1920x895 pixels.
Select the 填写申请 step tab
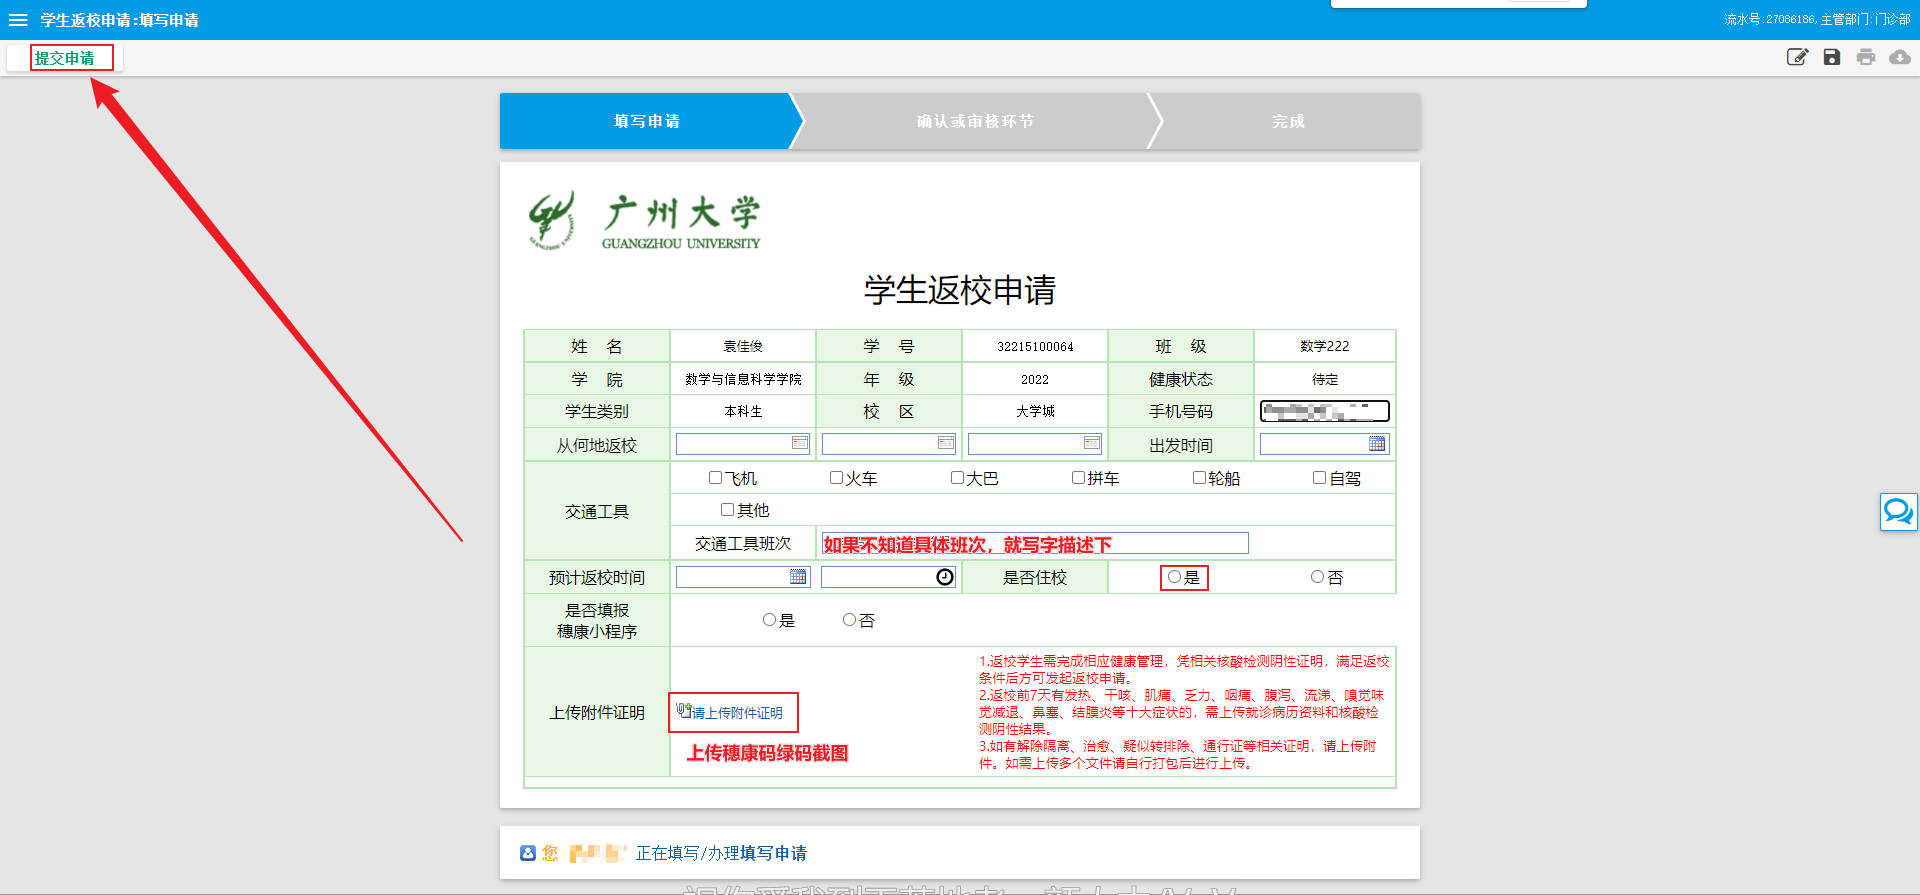click(647, 121)
